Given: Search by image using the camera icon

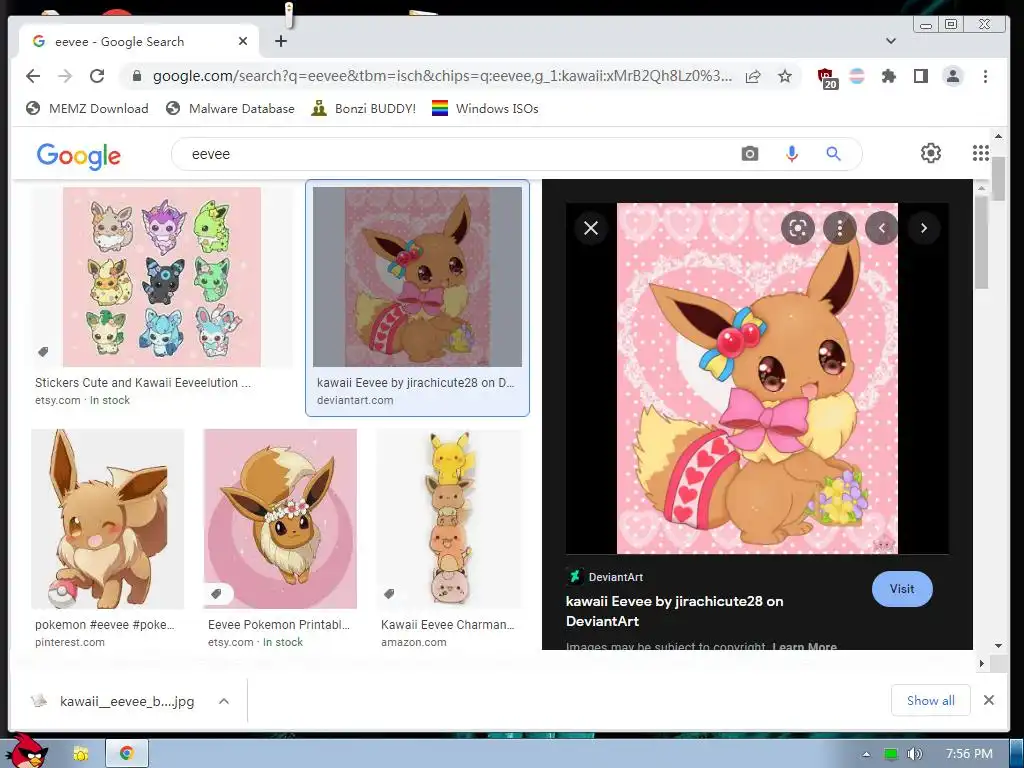Looking at the screenshot, I should [x=750, y=154].
